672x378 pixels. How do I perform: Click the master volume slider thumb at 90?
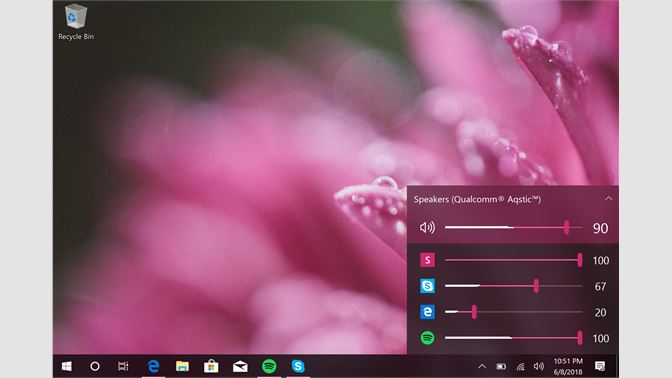coord(567,228)
